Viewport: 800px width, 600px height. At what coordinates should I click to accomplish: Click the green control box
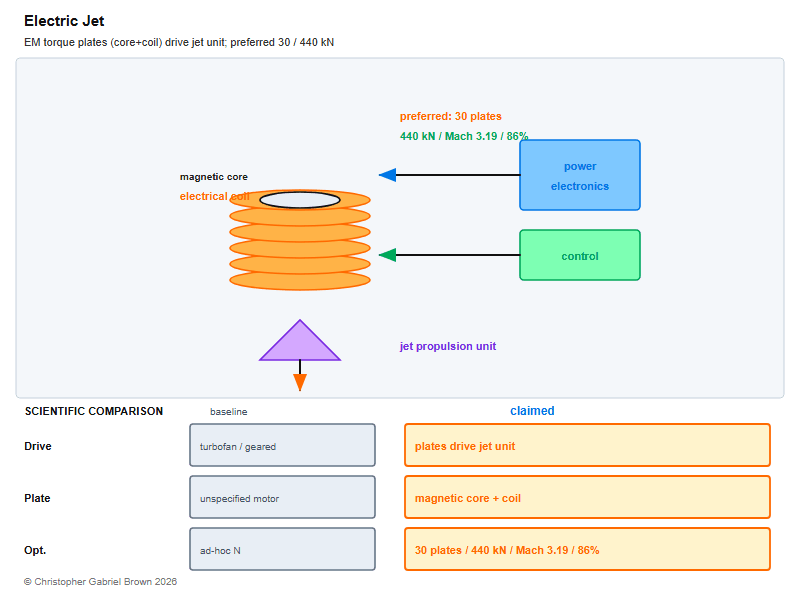tap(580, 255)
